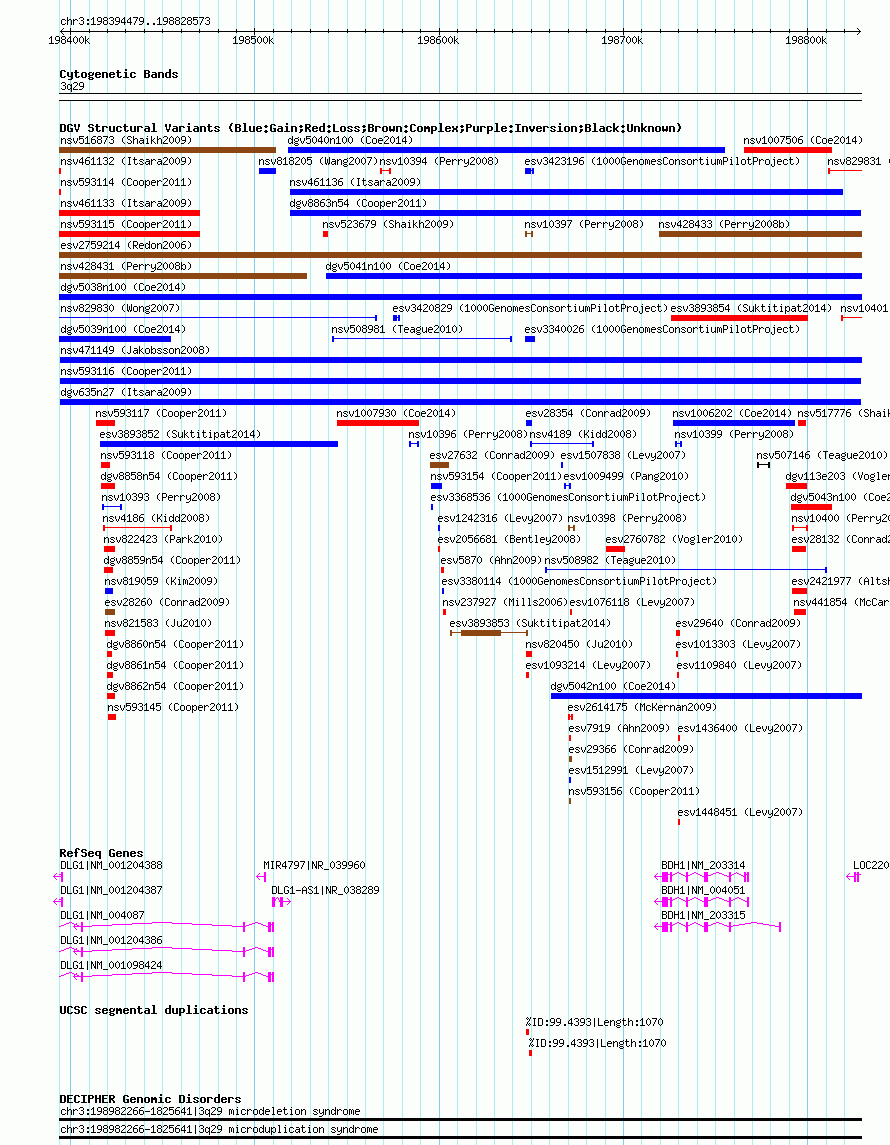Click the 198600k ruler tick label

coord(438,40)
